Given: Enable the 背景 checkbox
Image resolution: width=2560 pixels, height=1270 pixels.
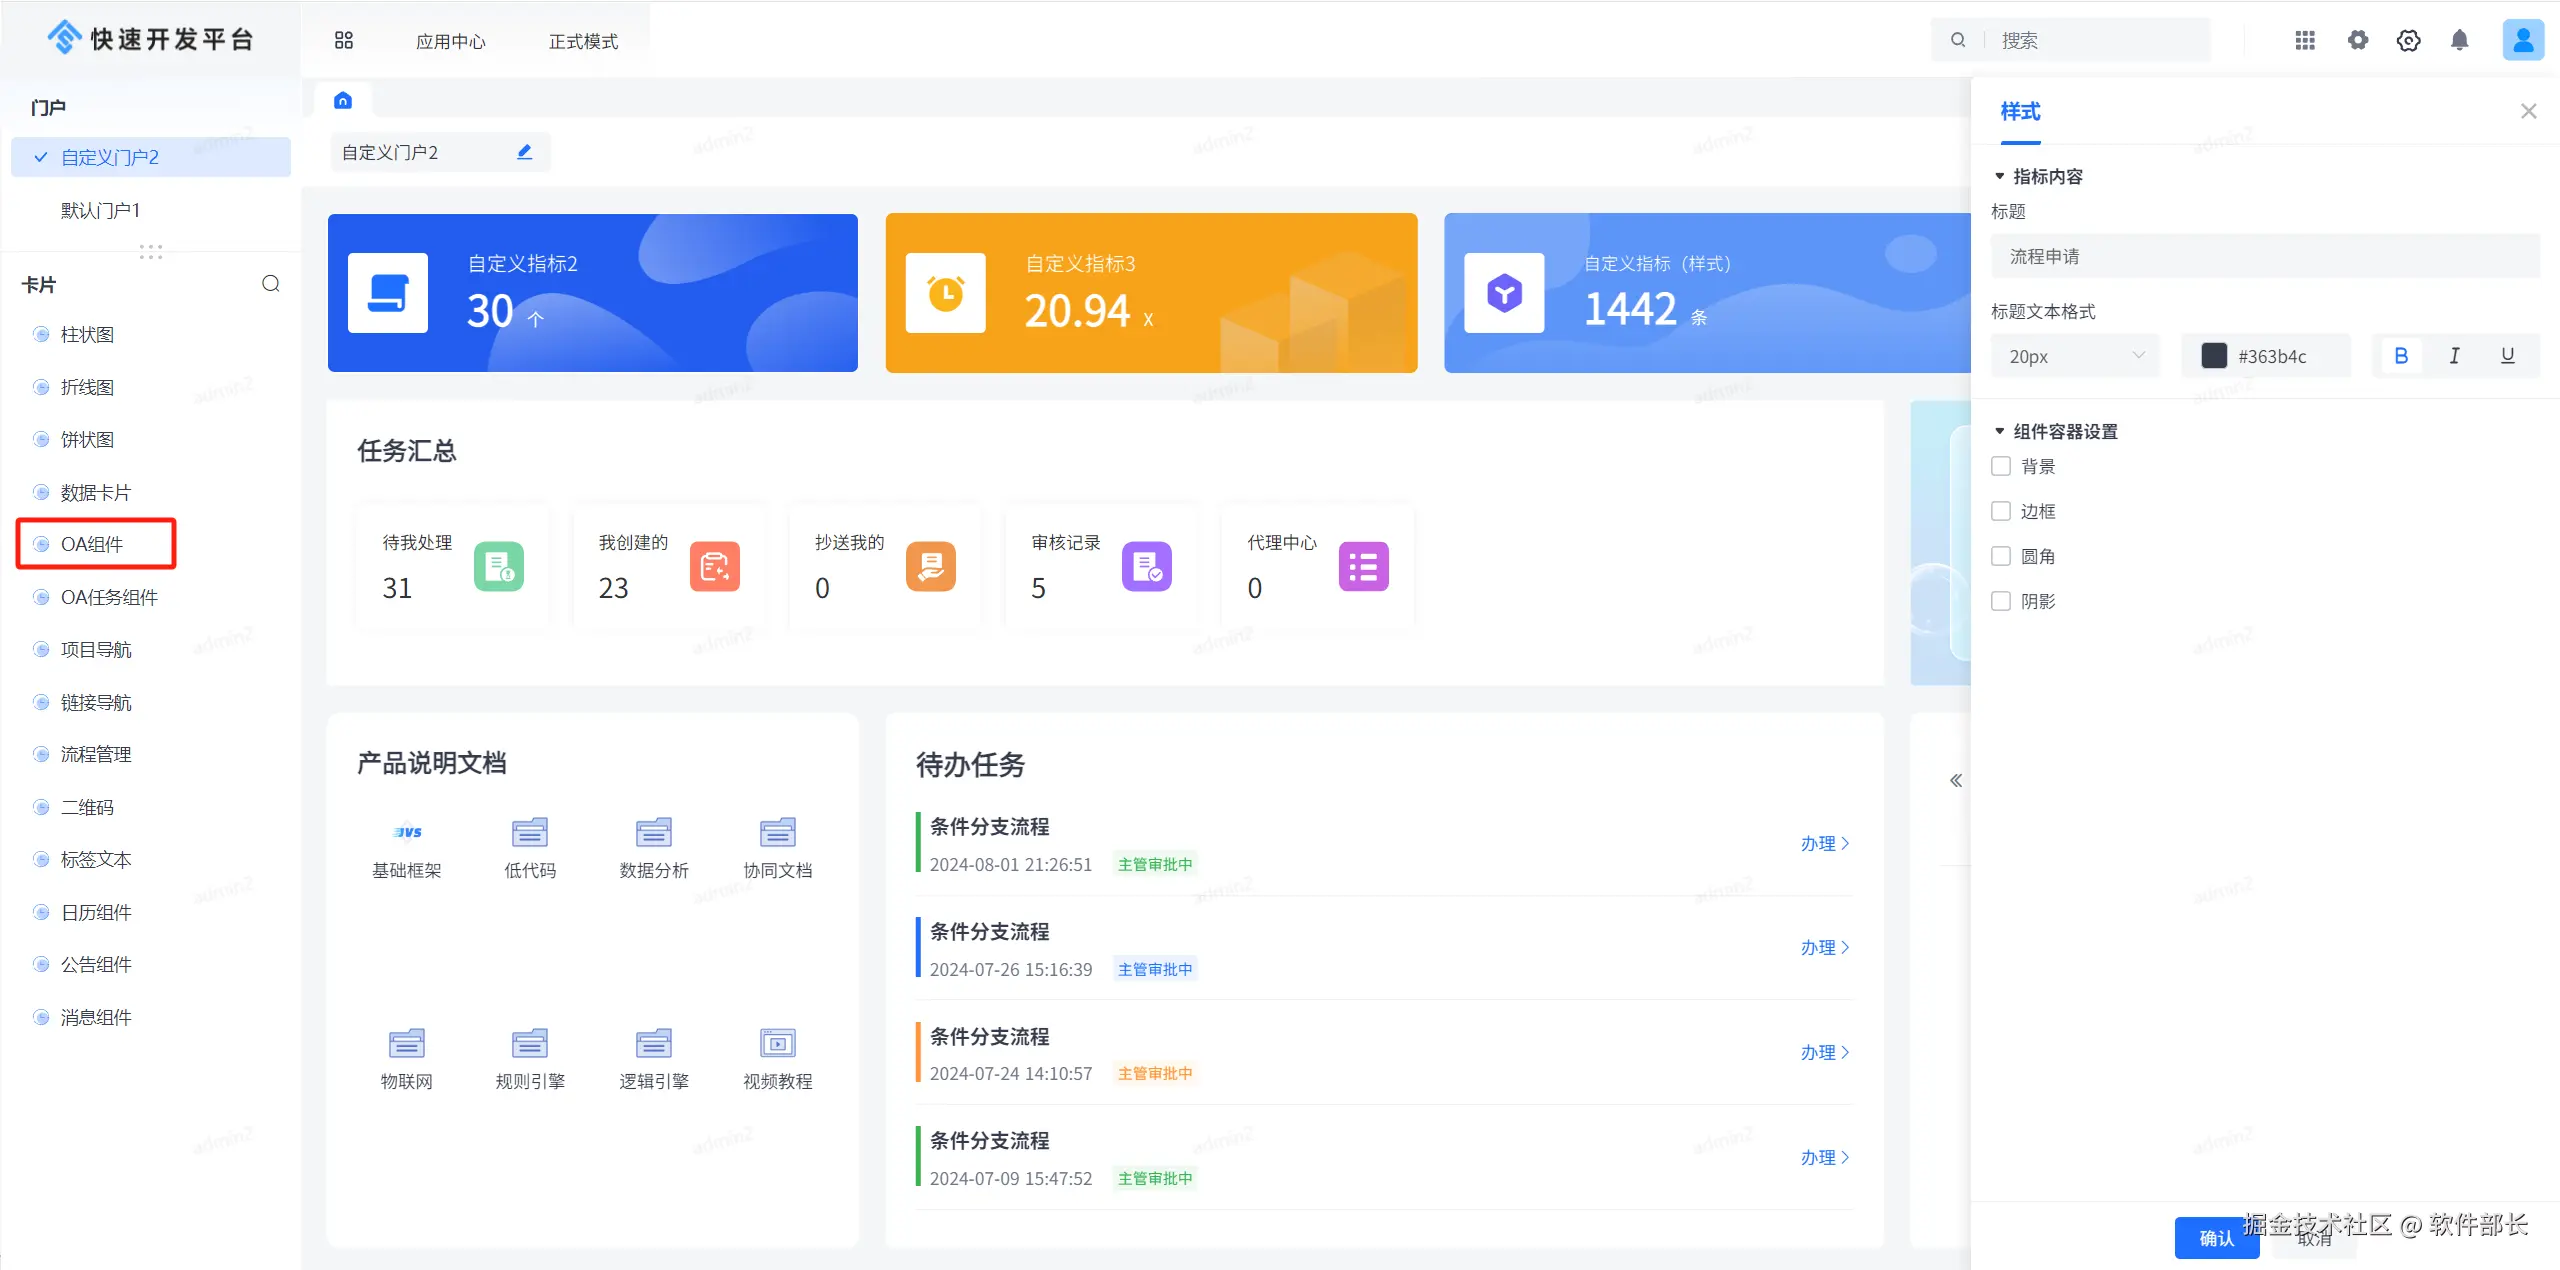Looking at the screenshot, I should [2001, 466].
